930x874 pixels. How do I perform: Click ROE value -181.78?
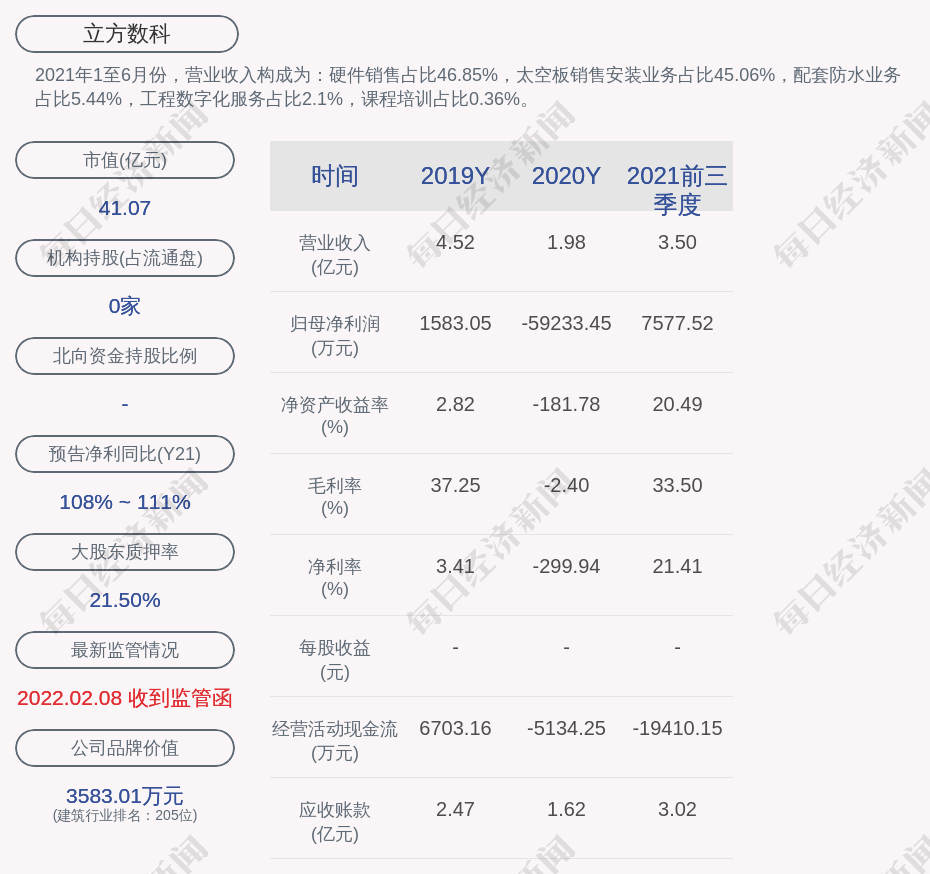click(x=566, y=404)
